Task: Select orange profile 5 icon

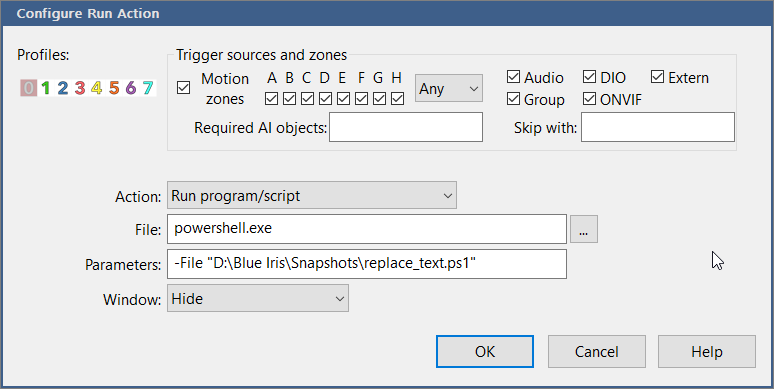Action: coord(114,88)
